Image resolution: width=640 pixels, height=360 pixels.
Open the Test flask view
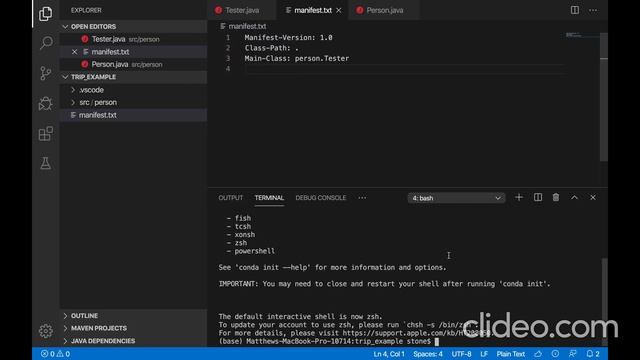pos(45,163)
